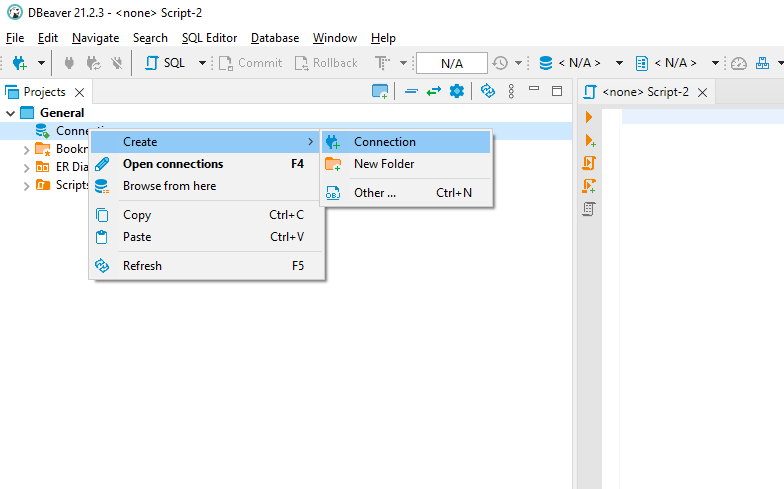The width and height of the screenshot is (784, 489).
Task: Click Execute SQL in new tab icon
Action: (590, 140)
